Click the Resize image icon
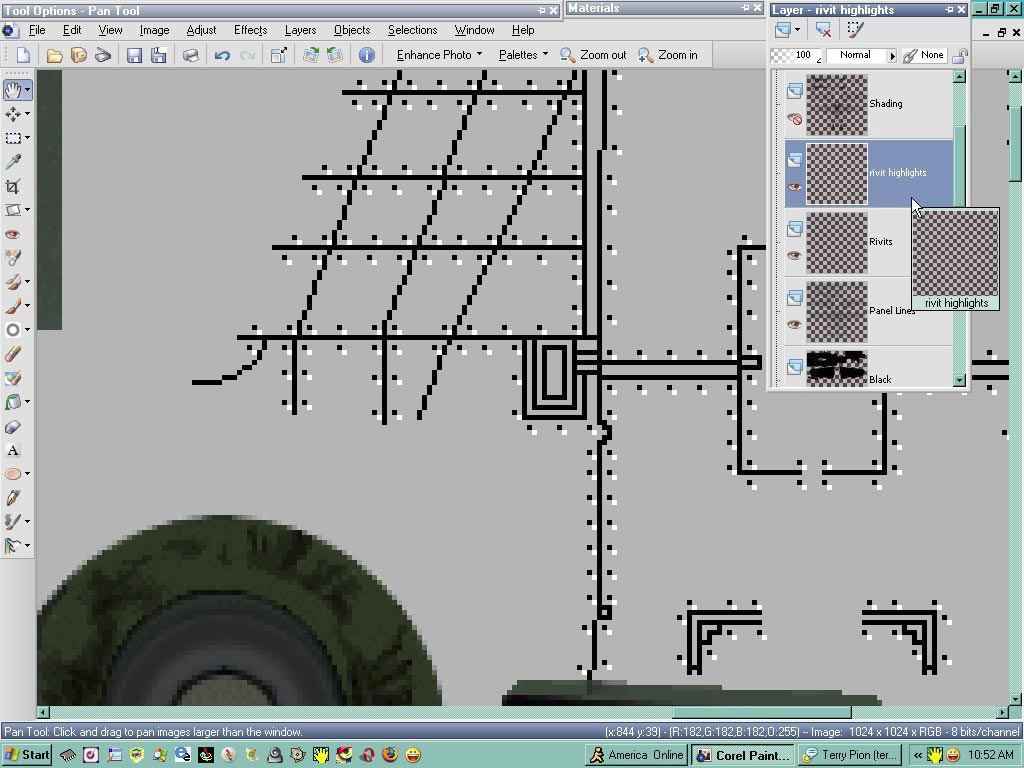1024x768 pixels. click(279, 55)
